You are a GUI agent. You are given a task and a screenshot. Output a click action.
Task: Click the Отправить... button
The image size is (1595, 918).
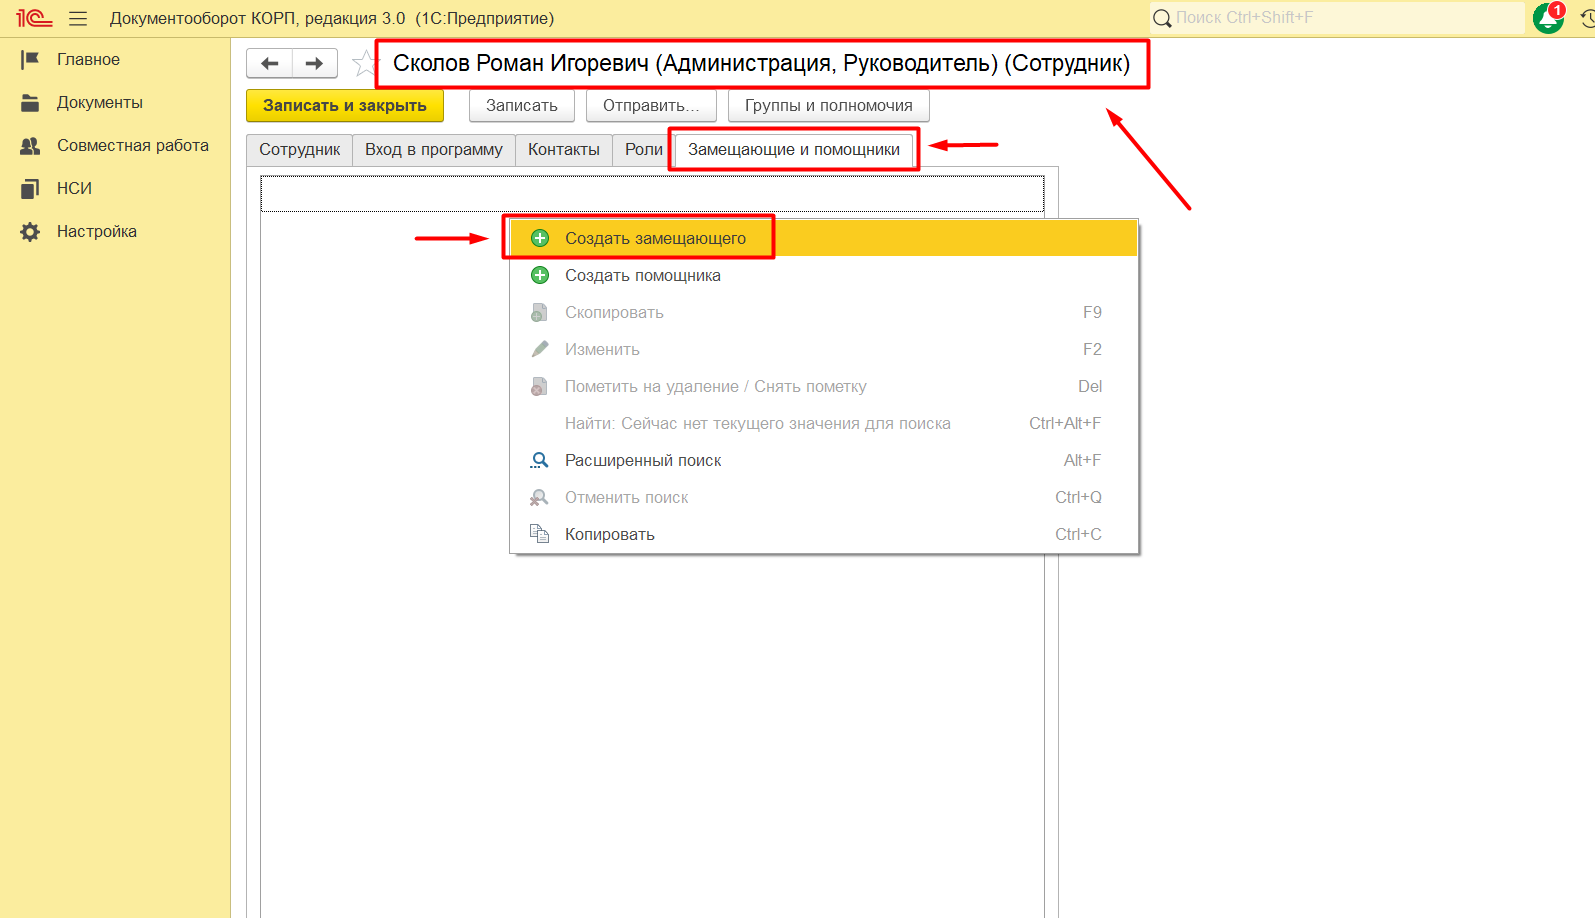coord(651,106)
